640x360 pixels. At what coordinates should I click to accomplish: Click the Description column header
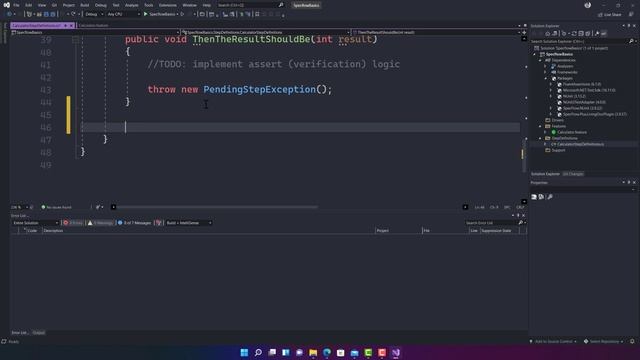pos(53,231)
